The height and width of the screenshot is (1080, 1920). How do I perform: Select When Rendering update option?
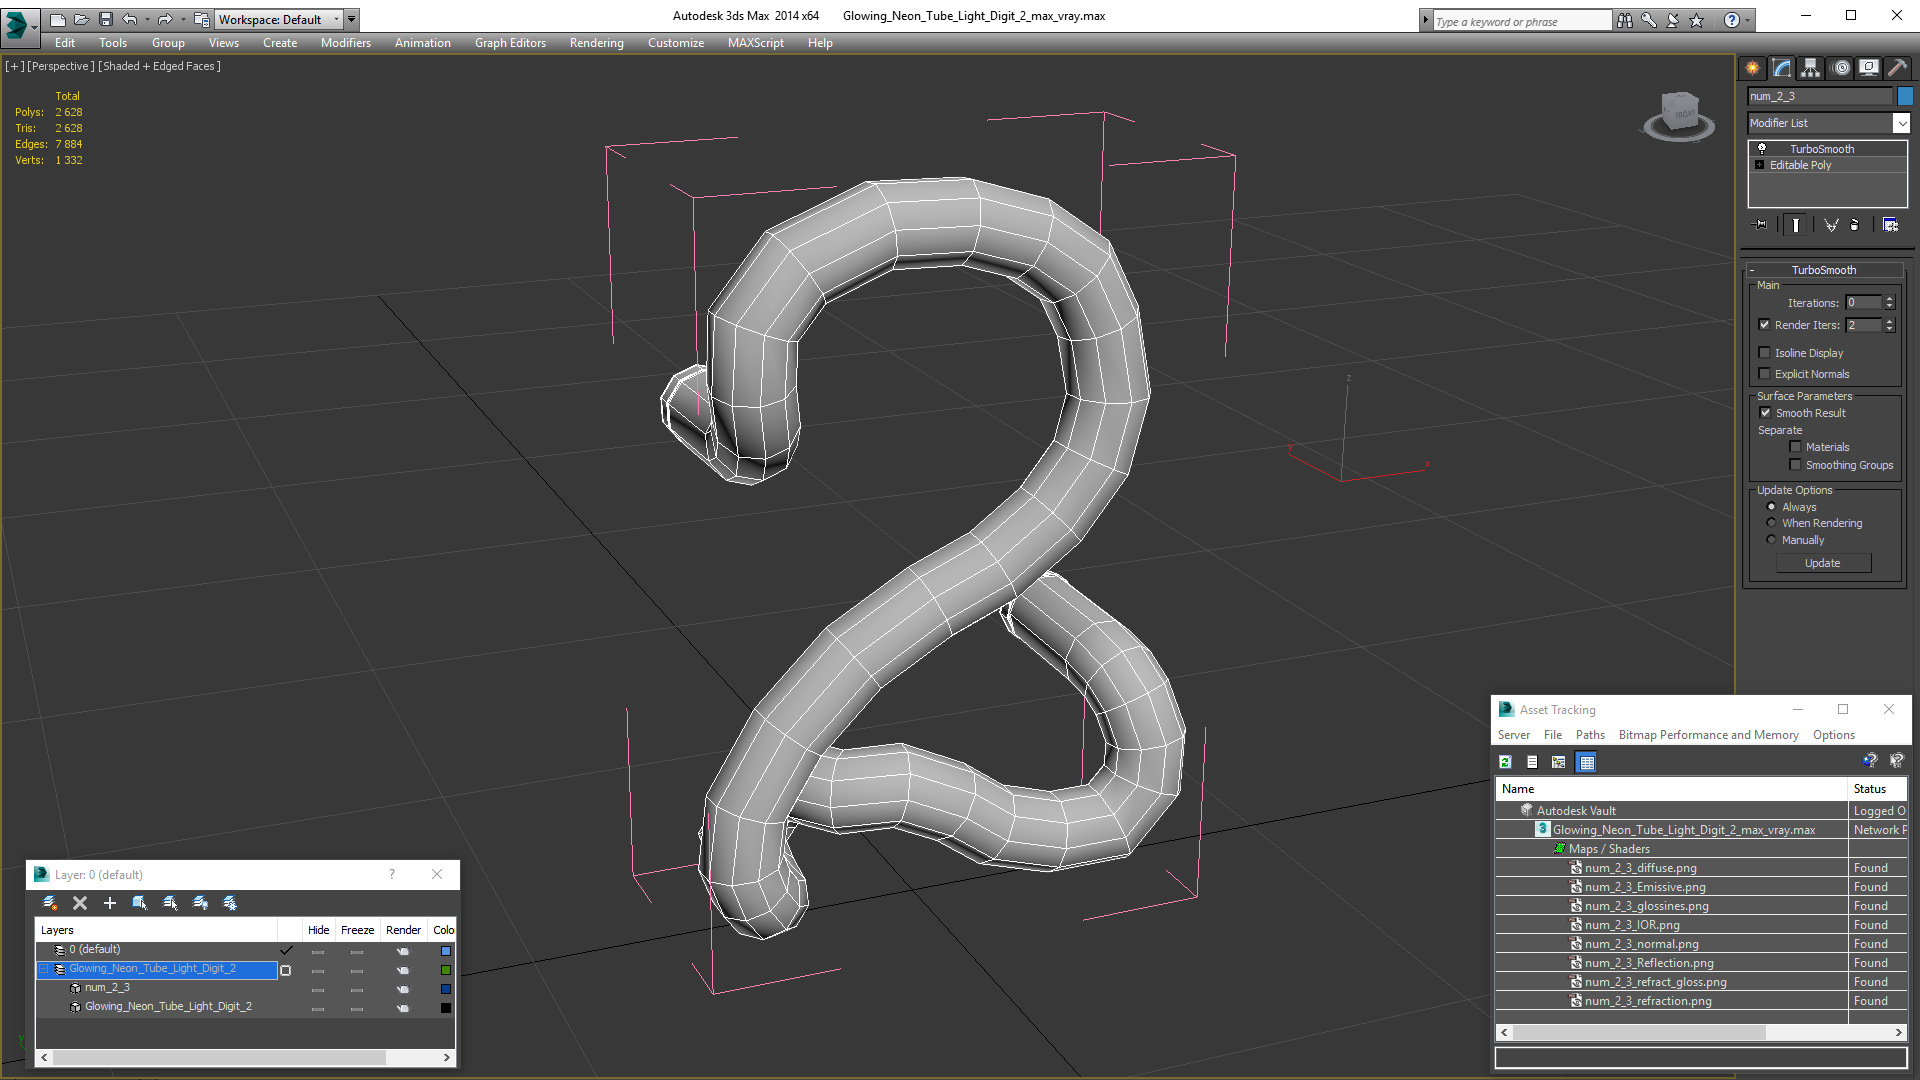pyautogui.click(x=1771, y=523)
